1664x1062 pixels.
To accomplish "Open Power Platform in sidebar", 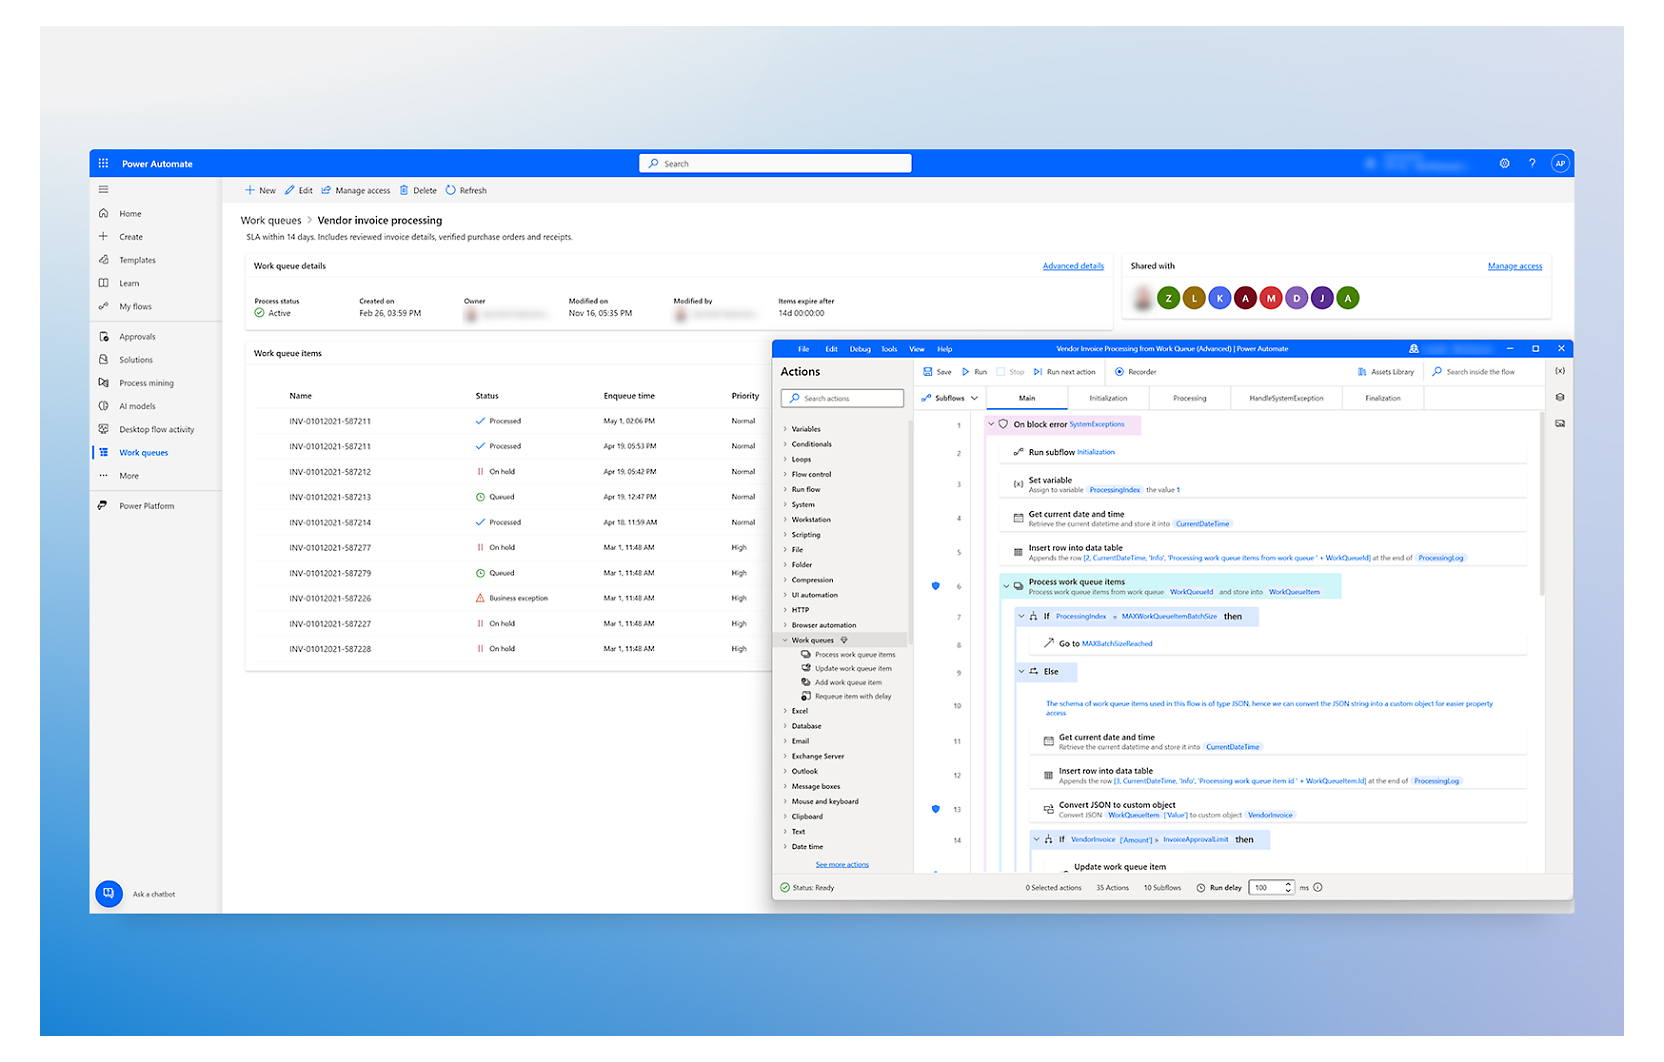I will [x=146, y=506].
